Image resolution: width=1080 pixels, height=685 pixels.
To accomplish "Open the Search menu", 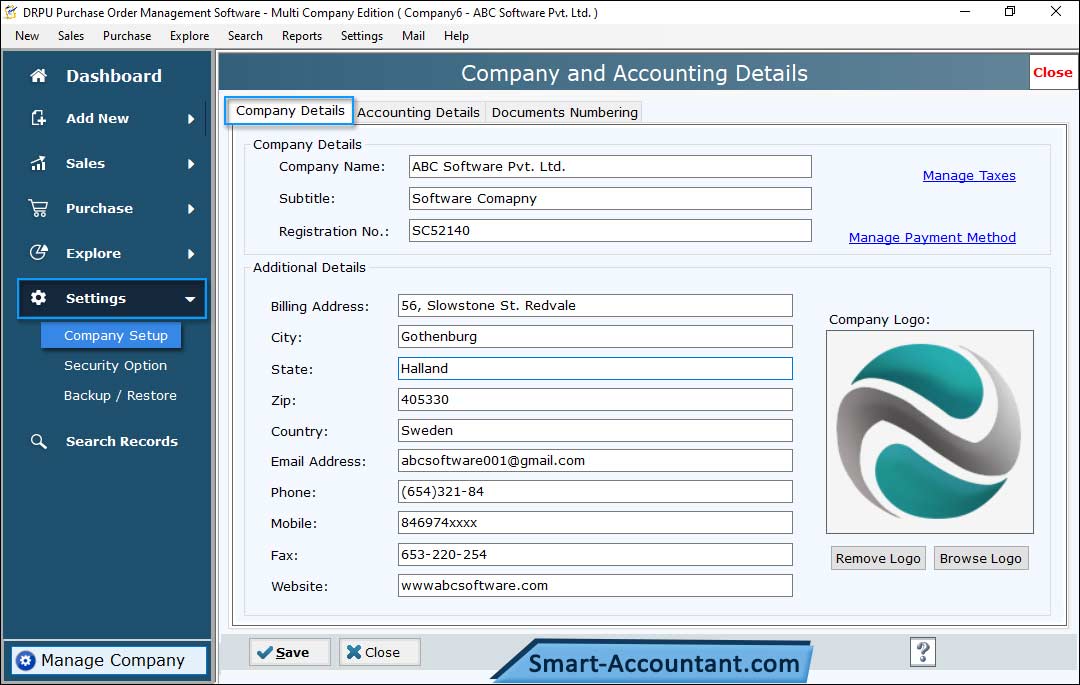I will (245, 36).
